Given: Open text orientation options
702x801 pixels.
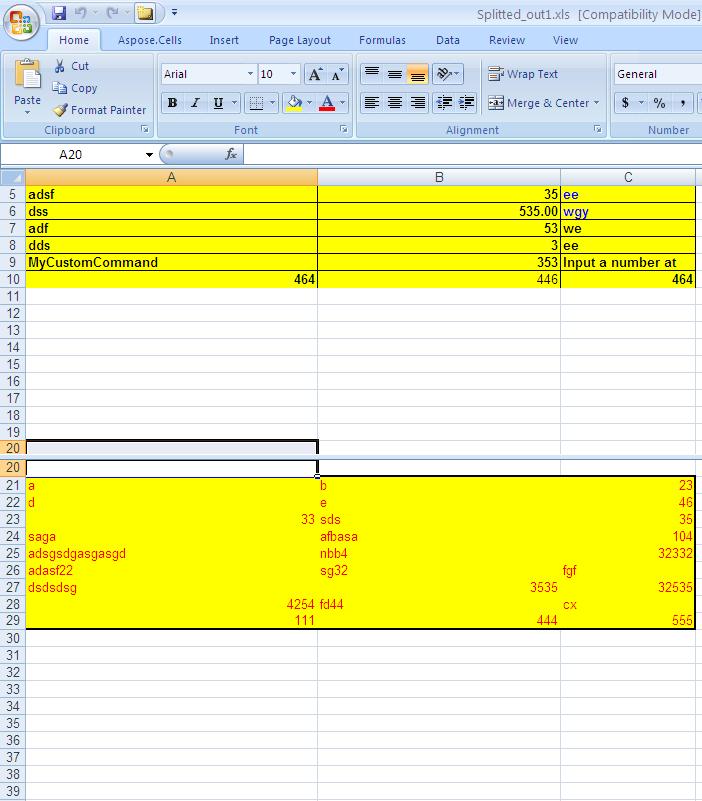Looking at the screenshot, I should (448, 74).
